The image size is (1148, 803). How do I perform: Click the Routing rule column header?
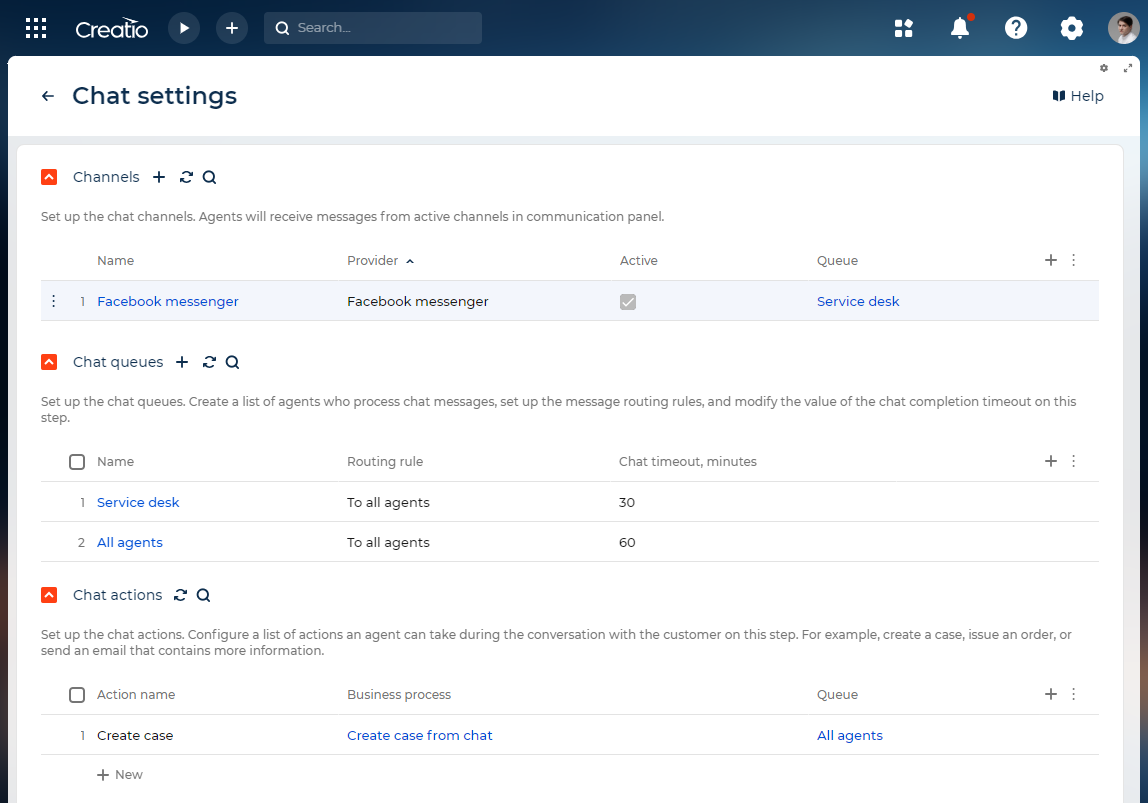(x=385, y=462)
